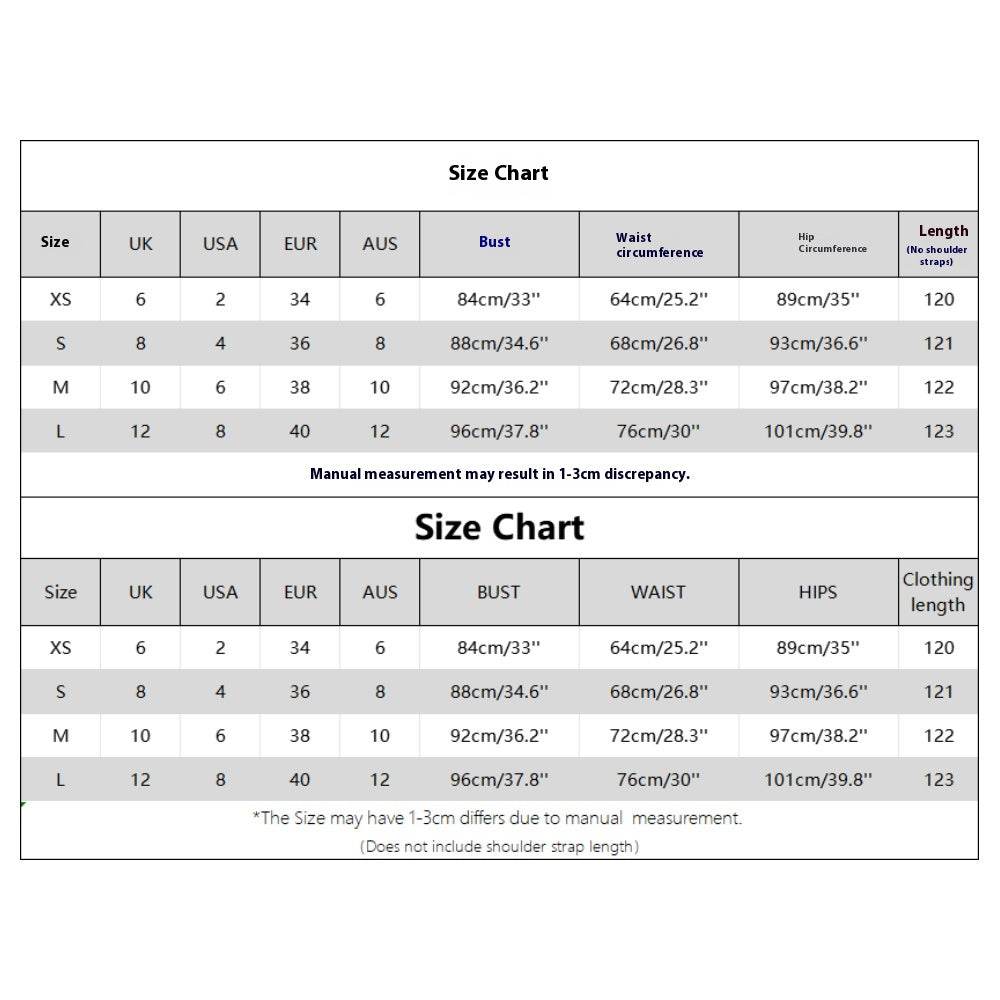Click the large "Size Chart" heading

click(x=499, y=527)
